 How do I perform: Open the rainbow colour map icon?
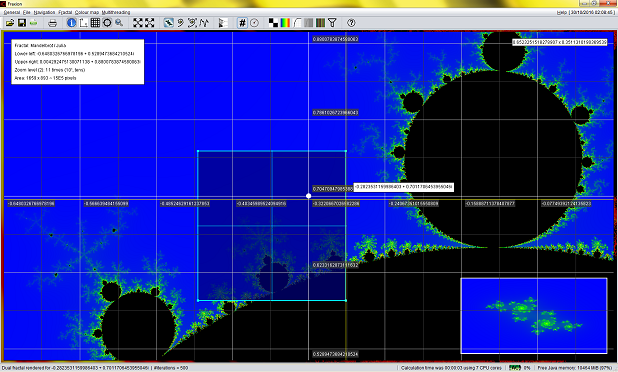(x=285, y=23)
